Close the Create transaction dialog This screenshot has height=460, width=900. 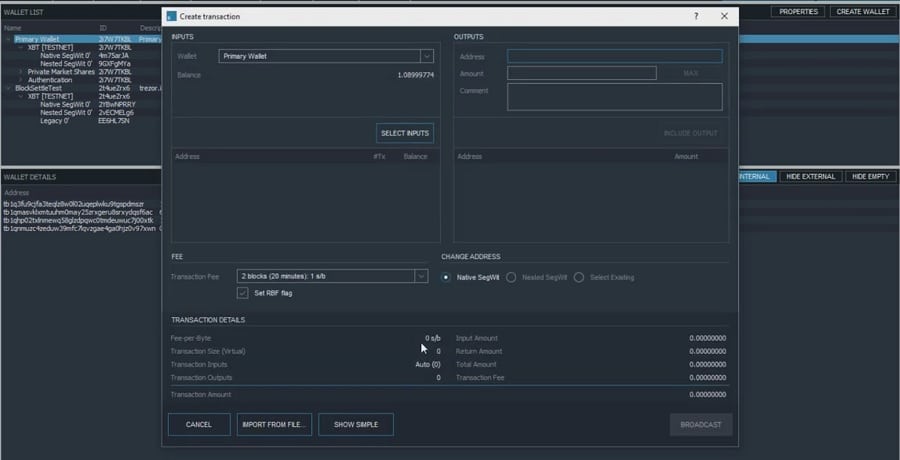724,17
